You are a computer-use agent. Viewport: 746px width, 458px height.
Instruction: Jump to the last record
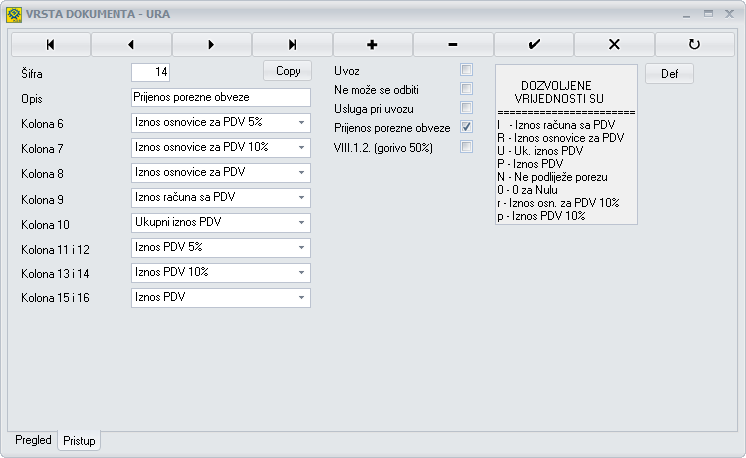(292, 44)
